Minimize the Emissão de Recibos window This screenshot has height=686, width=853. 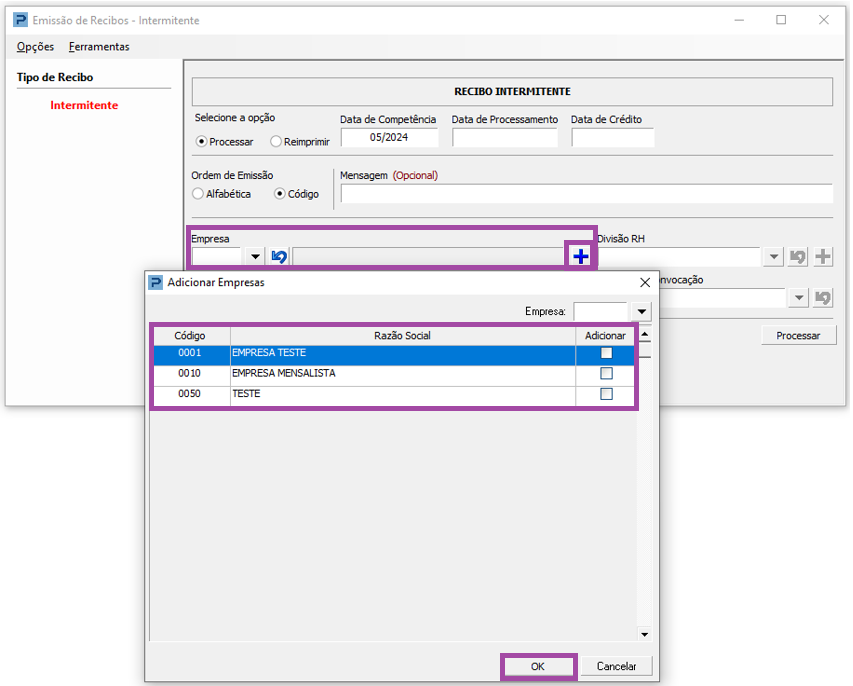[x=739, y=20]
